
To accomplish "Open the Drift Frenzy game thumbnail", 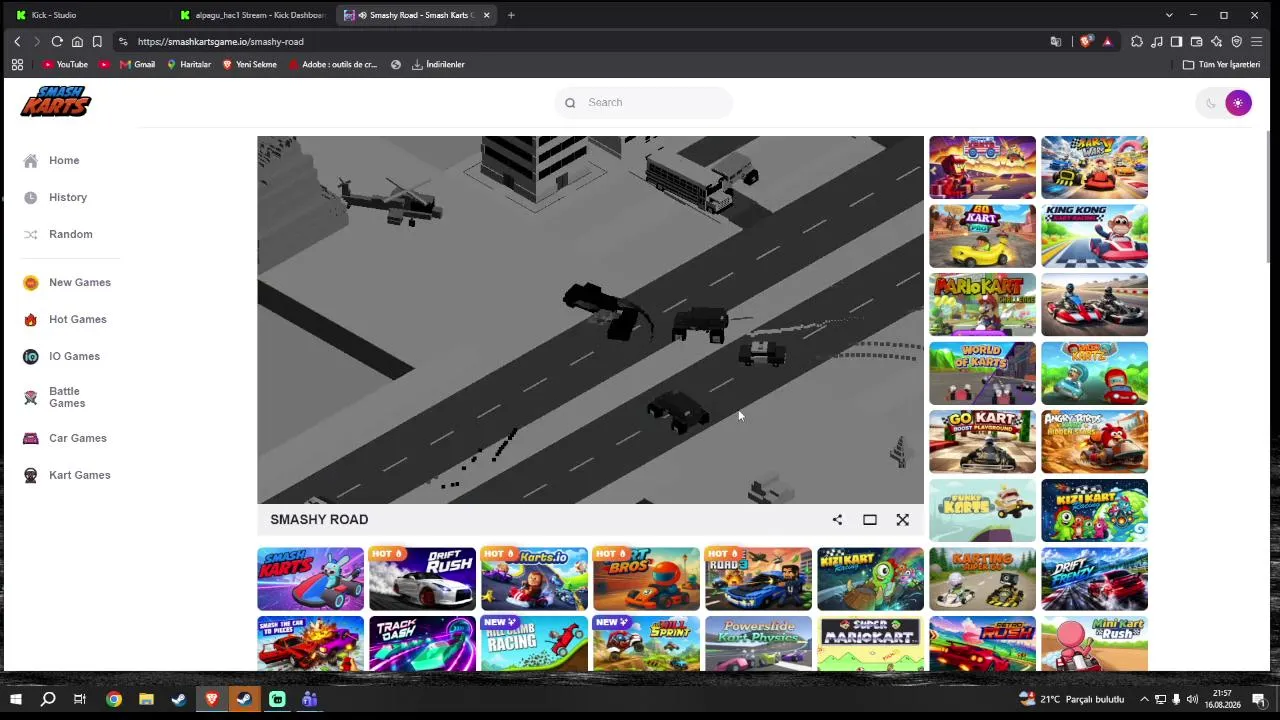I will click(1095, 578).
